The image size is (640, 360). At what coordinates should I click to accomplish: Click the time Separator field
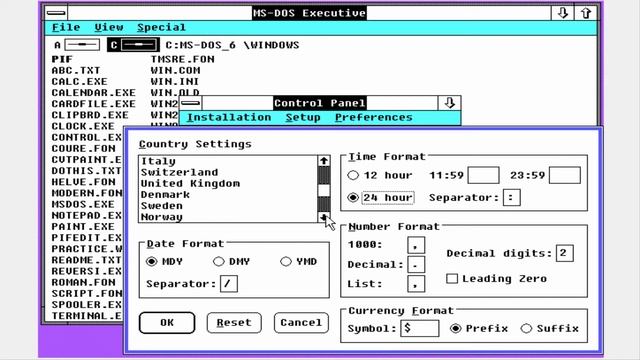point(512,198)
